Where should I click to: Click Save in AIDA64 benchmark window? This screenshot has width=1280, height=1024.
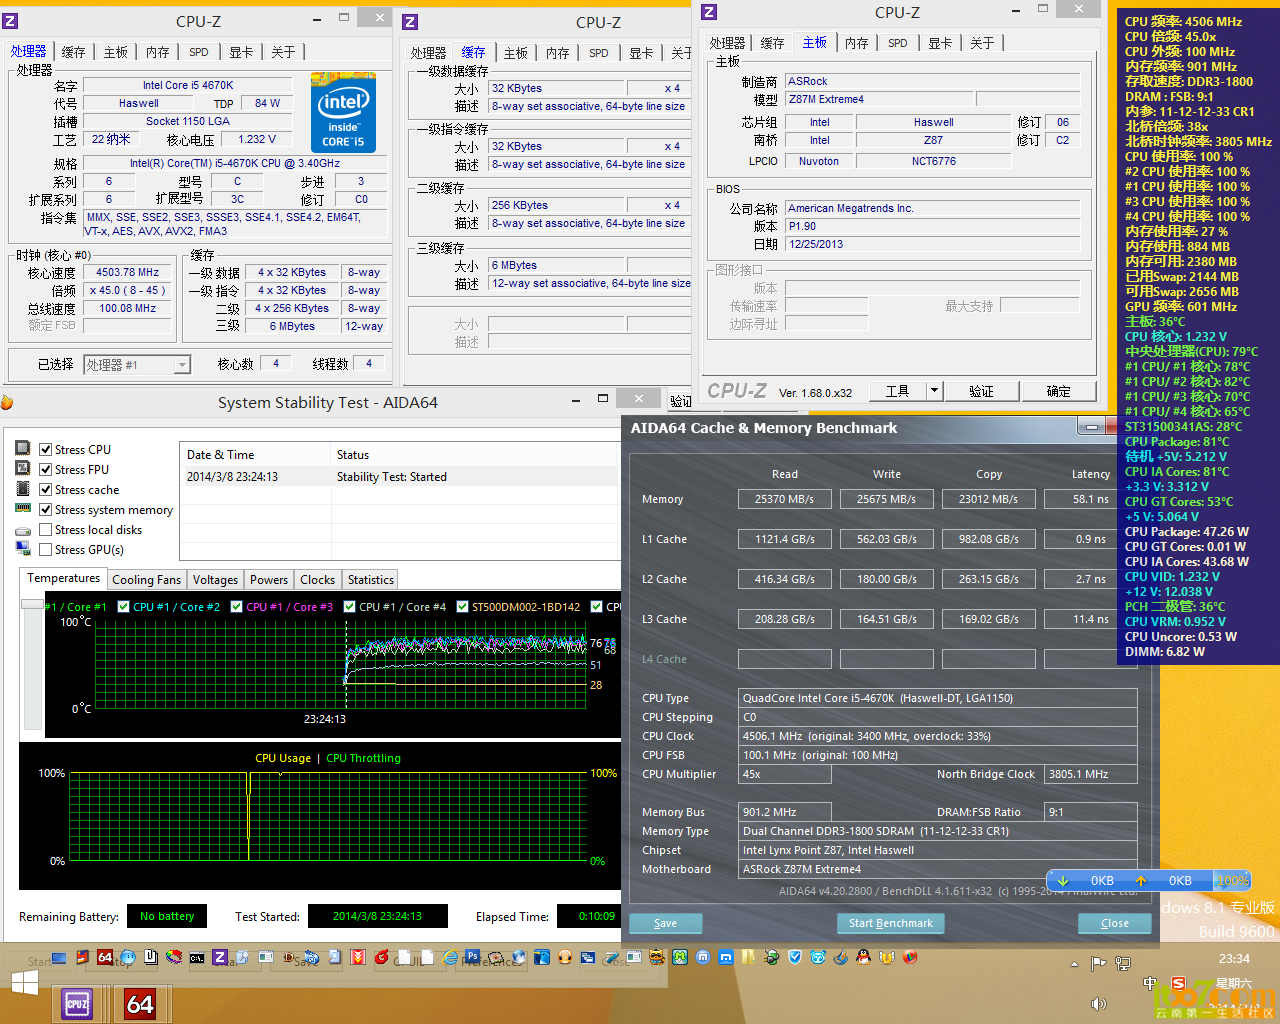tap(665, 923)
